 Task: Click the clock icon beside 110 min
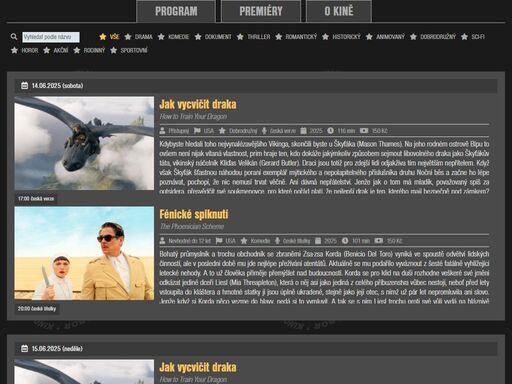[330, 131]
